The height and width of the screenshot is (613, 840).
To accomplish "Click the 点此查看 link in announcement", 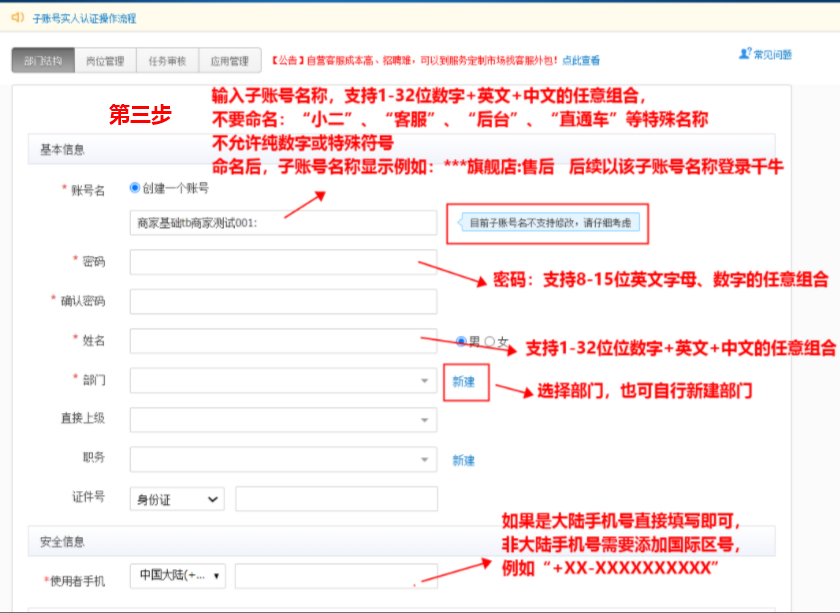I will (581, 61).
